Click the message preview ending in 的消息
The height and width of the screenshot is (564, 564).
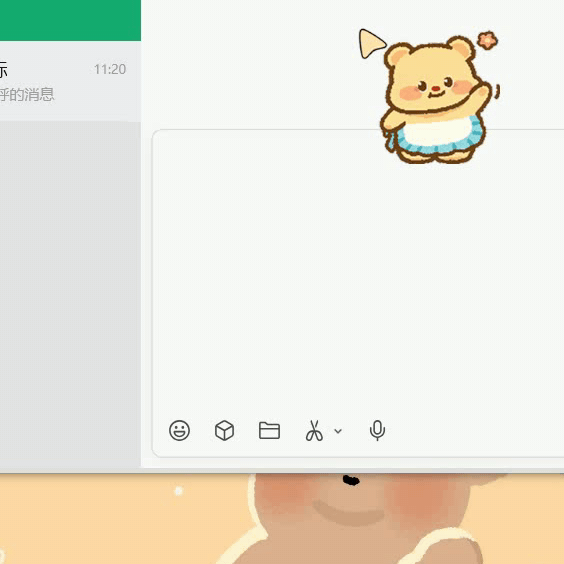(27, 95)
